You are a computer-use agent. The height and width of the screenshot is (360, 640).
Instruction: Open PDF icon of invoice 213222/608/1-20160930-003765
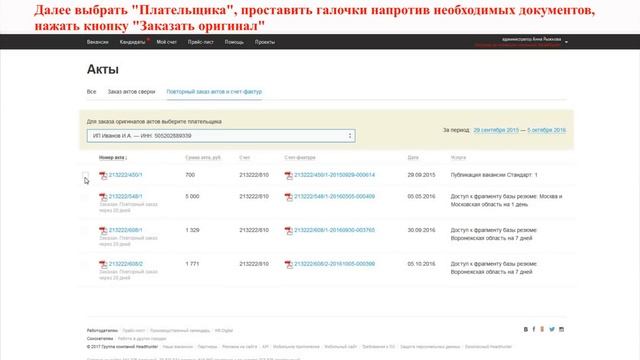coord(289,231)
